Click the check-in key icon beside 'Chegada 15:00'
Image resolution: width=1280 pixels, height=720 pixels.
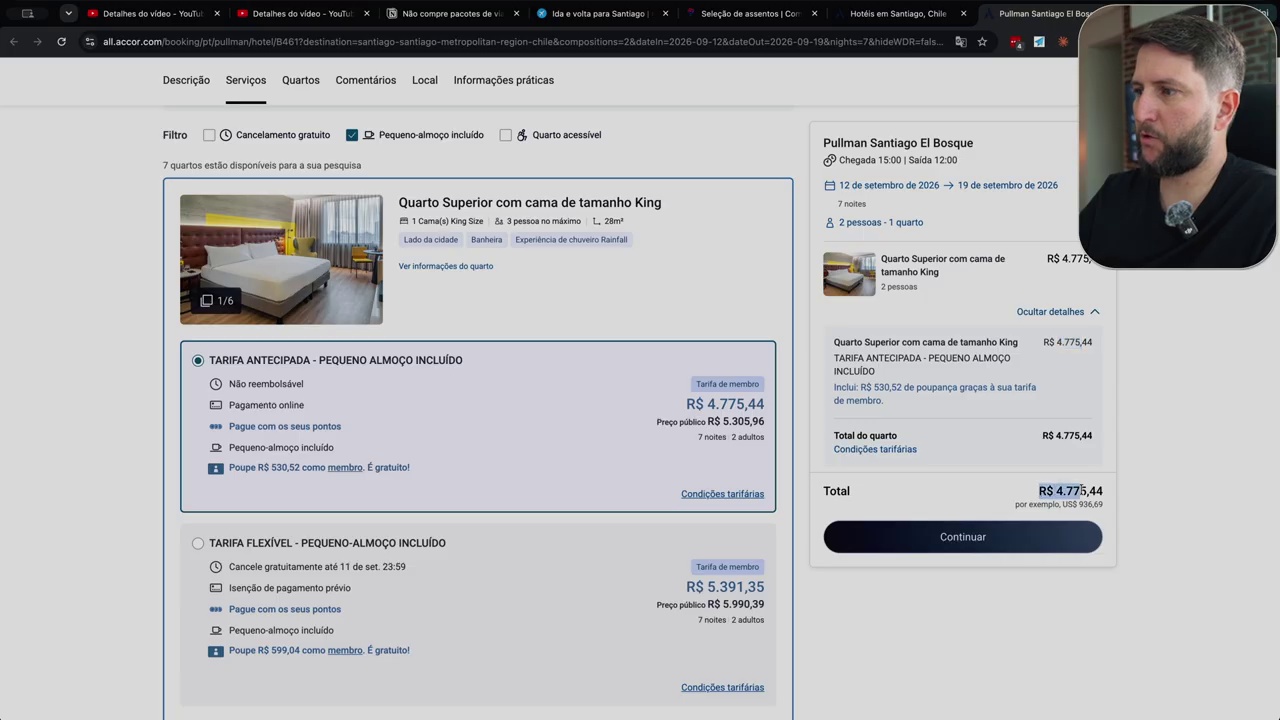click(829, 160)
